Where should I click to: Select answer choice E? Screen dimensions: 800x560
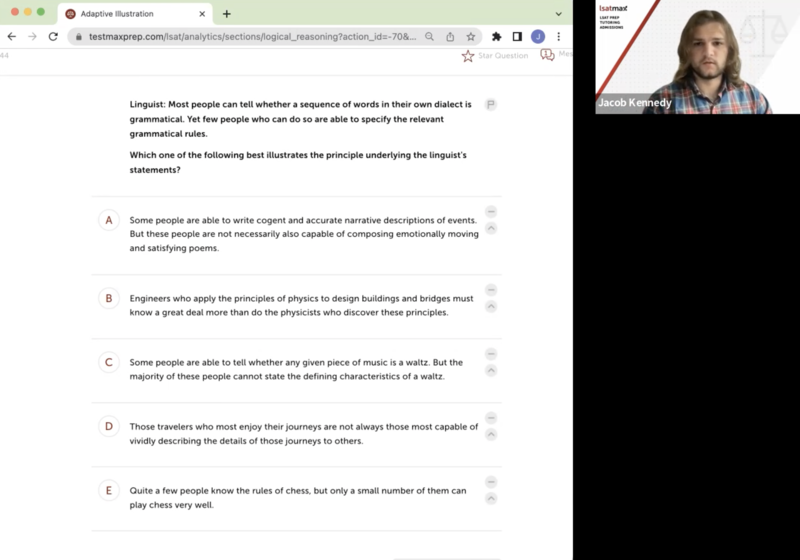109,490
